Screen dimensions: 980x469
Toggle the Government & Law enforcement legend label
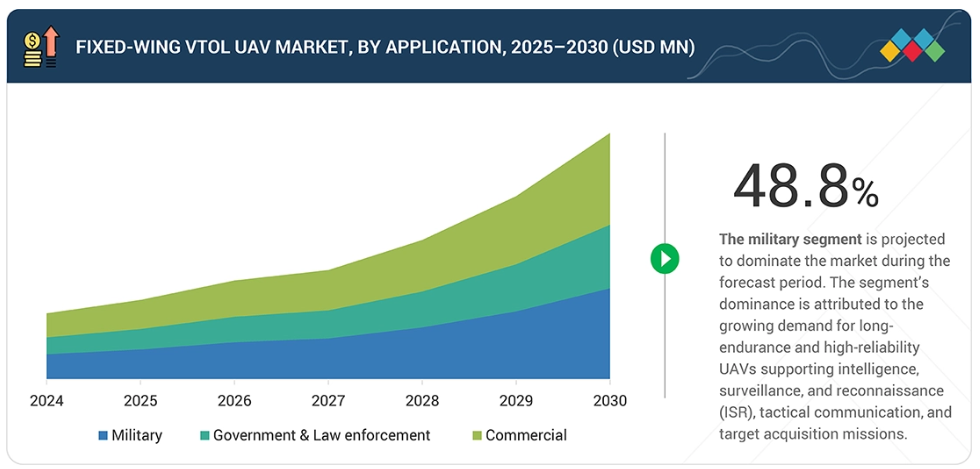[321, 436]
